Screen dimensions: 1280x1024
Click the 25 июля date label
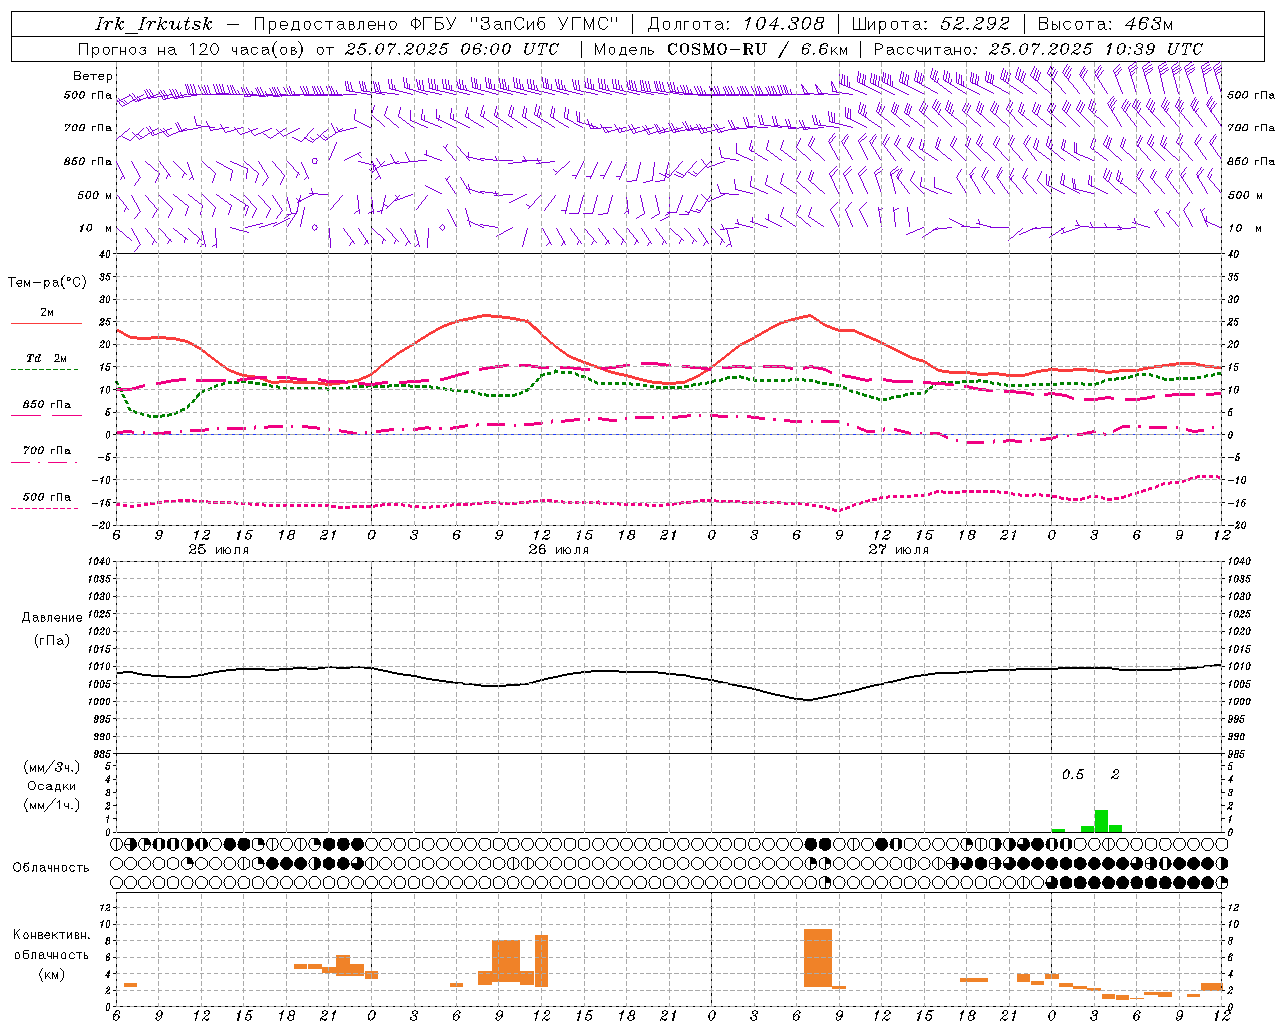[219, 550]
